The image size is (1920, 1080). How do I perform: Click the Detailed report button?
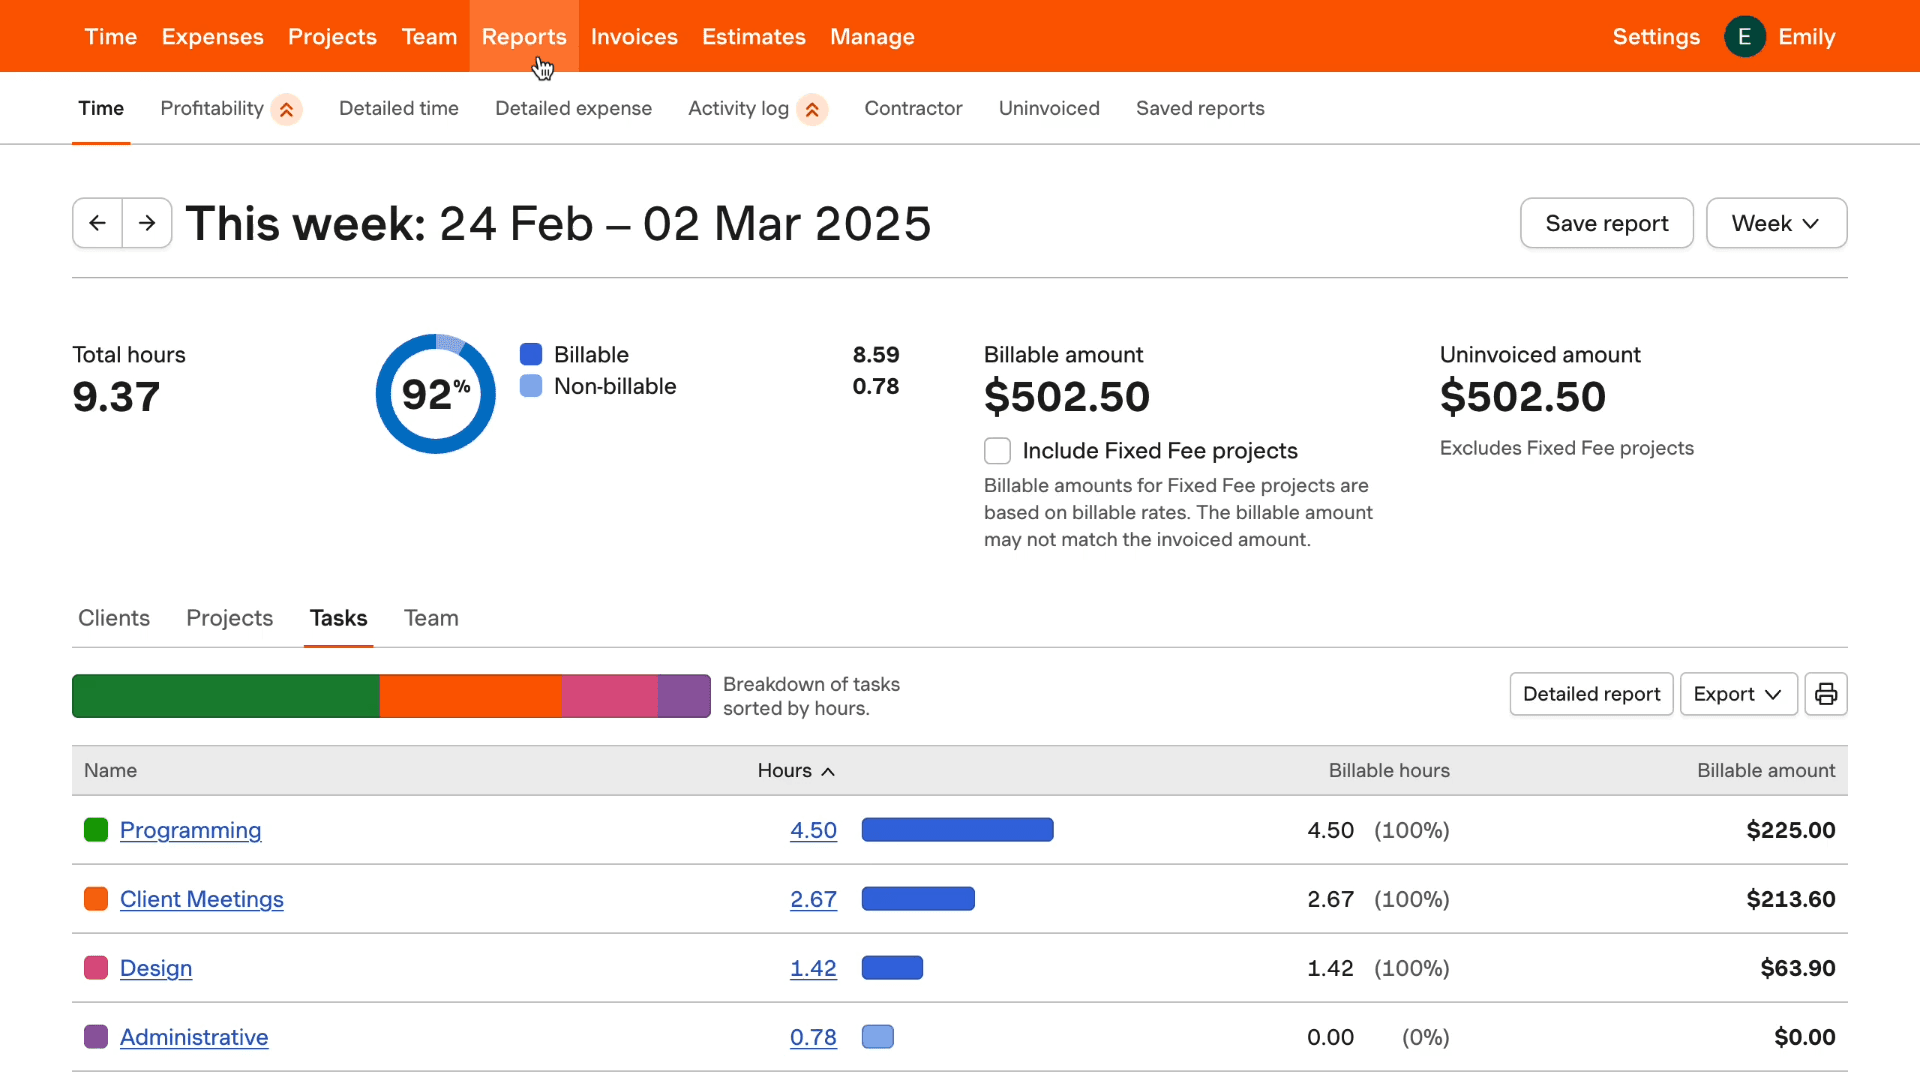pos(1591,694)
